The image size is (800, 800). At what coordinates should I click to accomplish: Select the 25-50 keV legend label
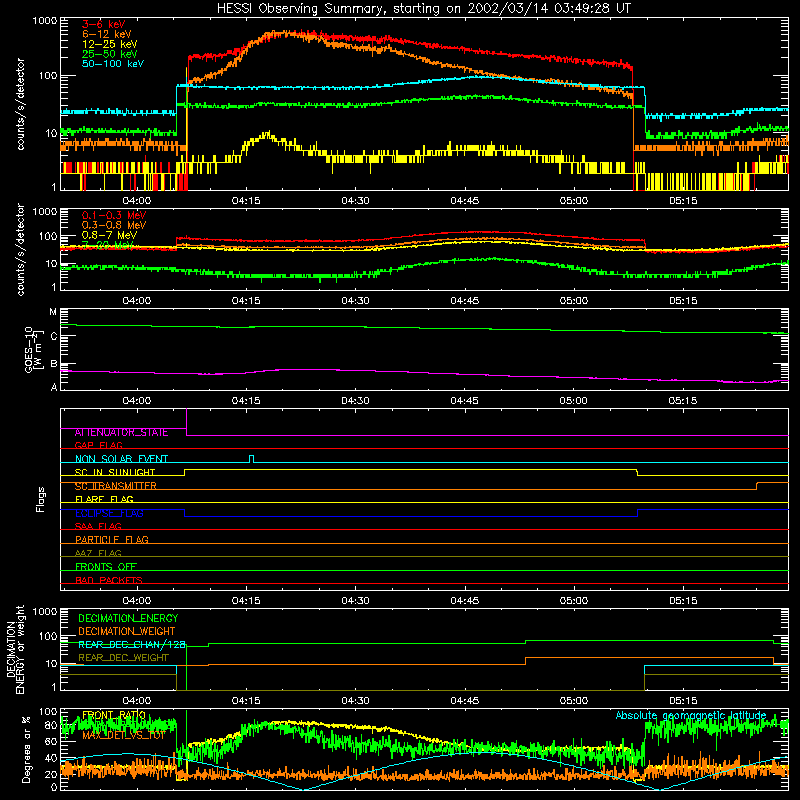click(110, 54)
